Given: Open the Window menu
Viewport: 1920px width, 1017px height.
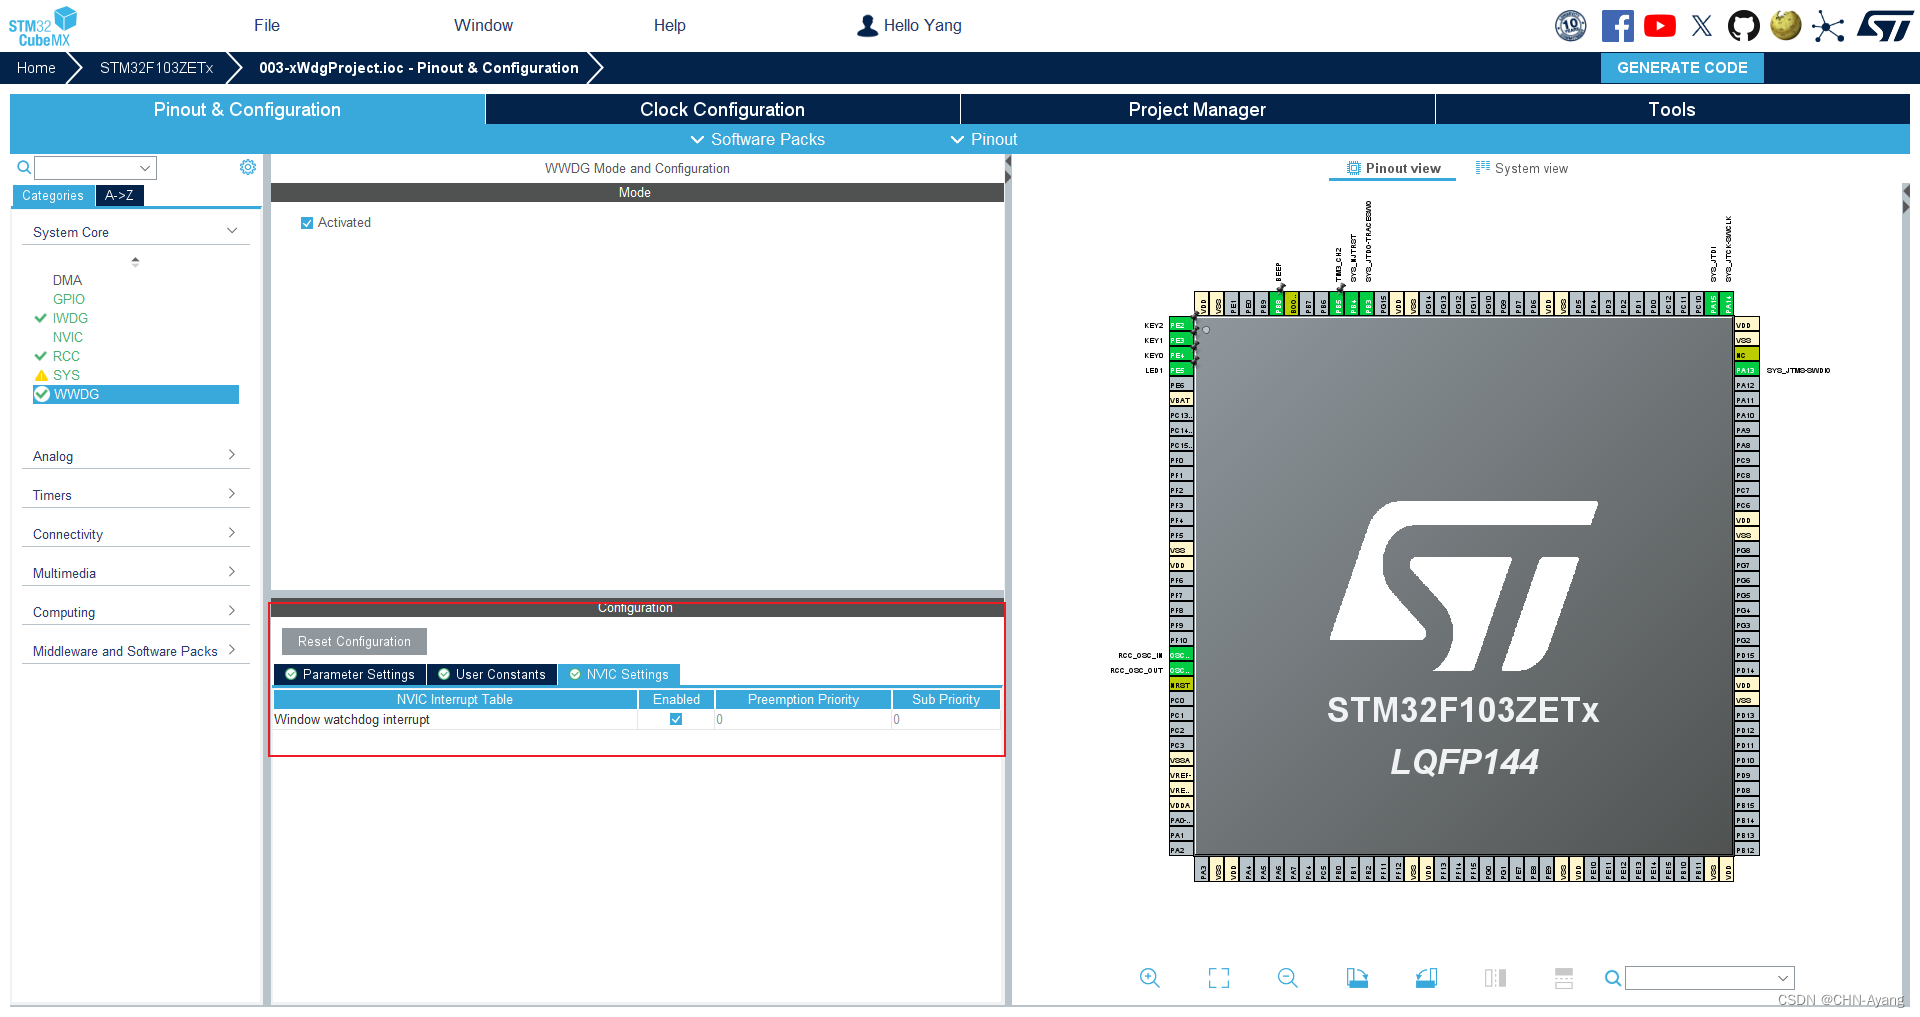Looking at the screenshot, I should click(x=483, y=26).
